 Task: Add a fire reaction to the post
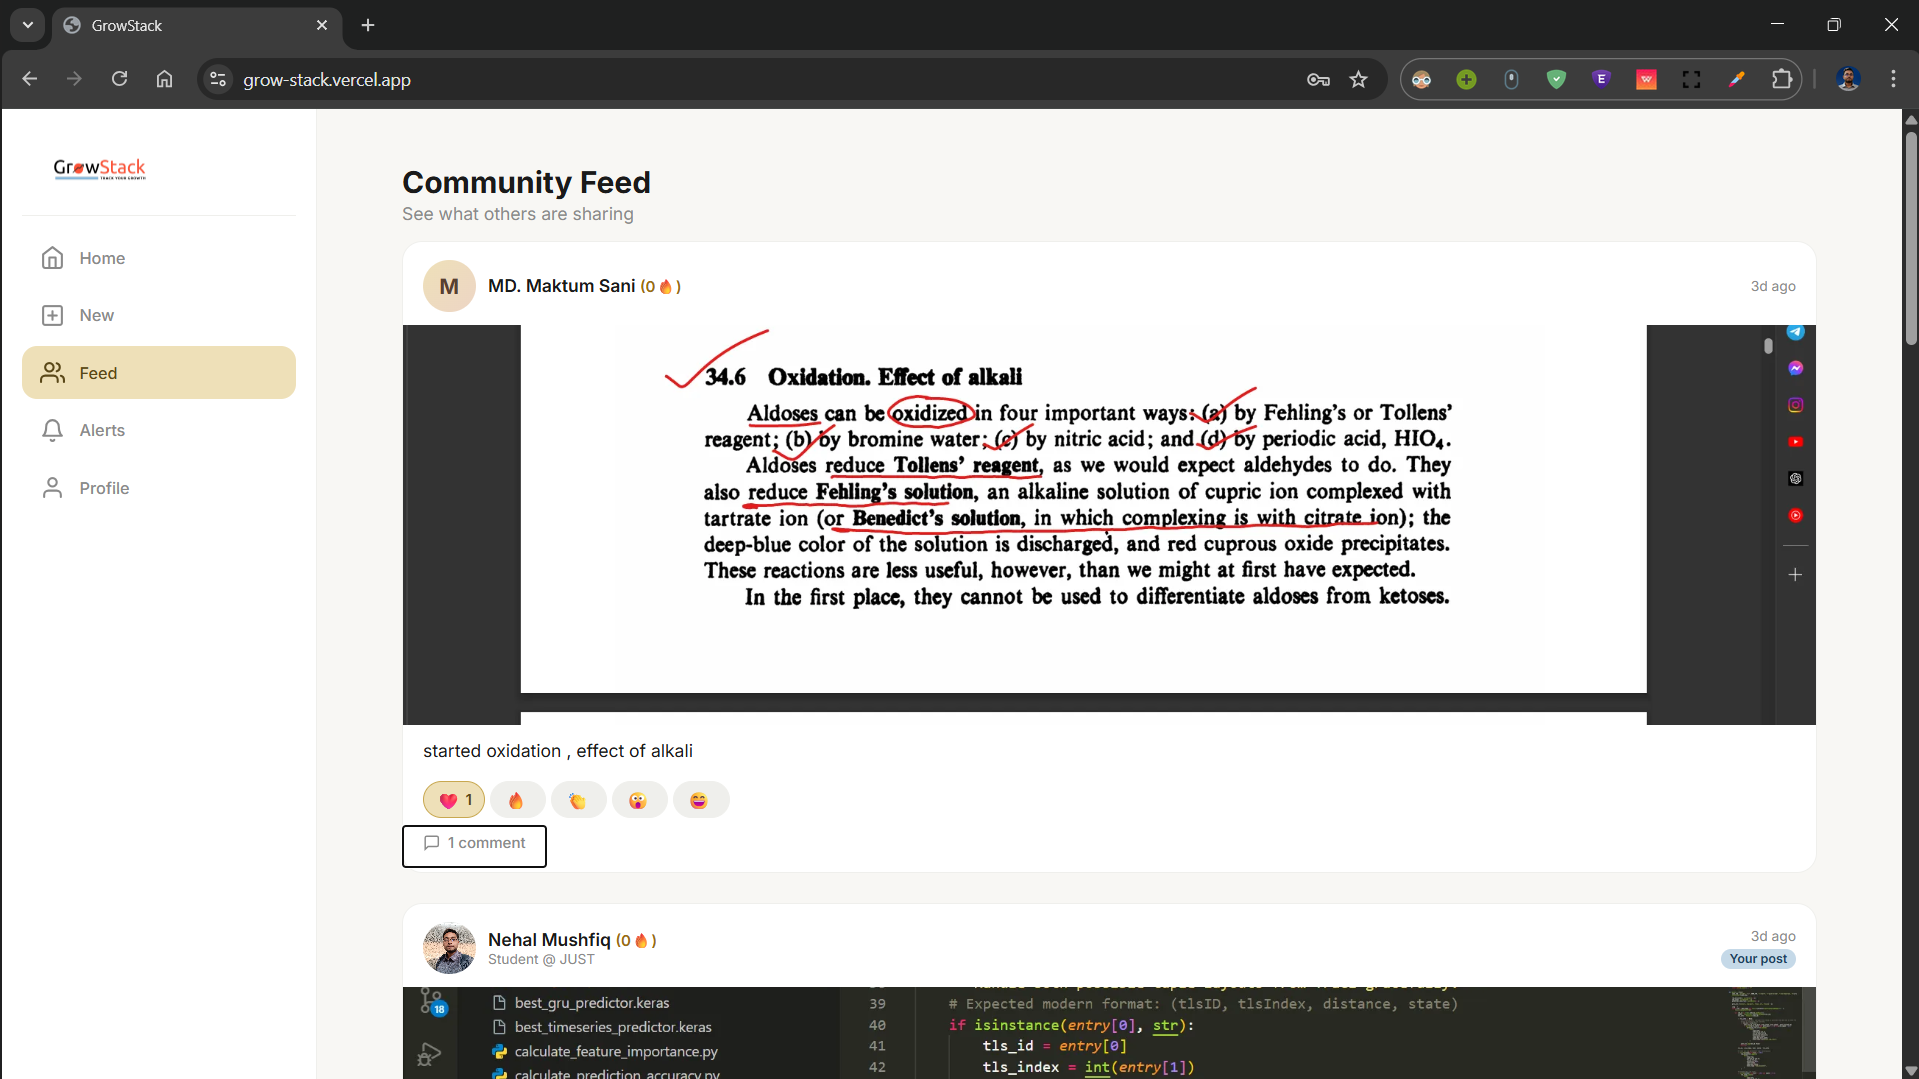(x=516, y=799)
